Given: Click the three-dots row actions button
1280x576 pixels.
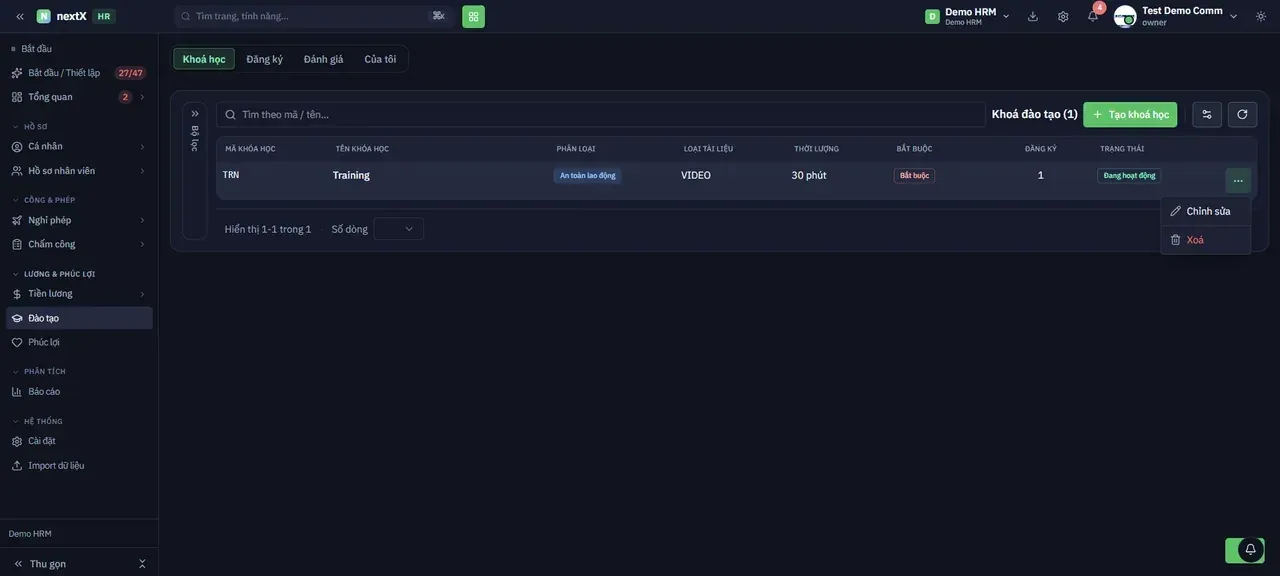Looking at the screenshot, I should coord(1238,180).
